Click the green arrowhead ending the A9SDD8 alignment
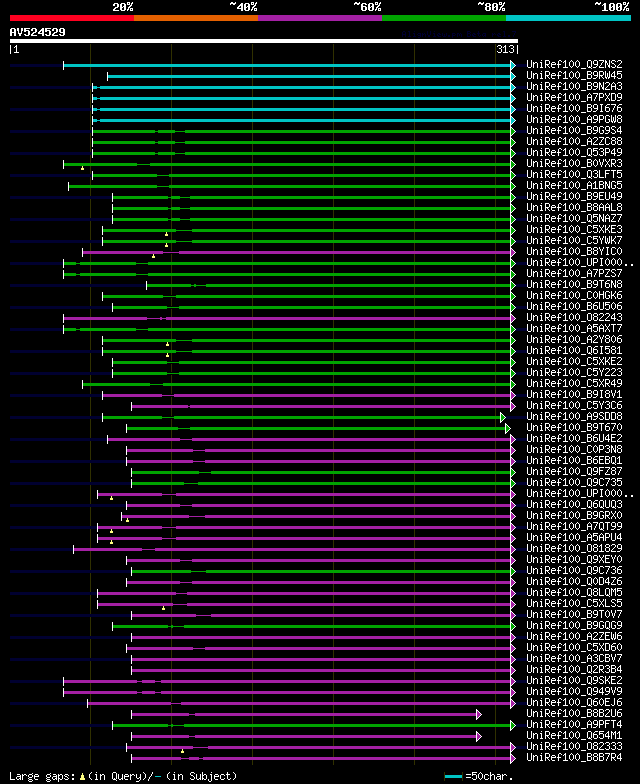This screenshot has width=640, height=784. pyautogui.click(x=503, y=418)
